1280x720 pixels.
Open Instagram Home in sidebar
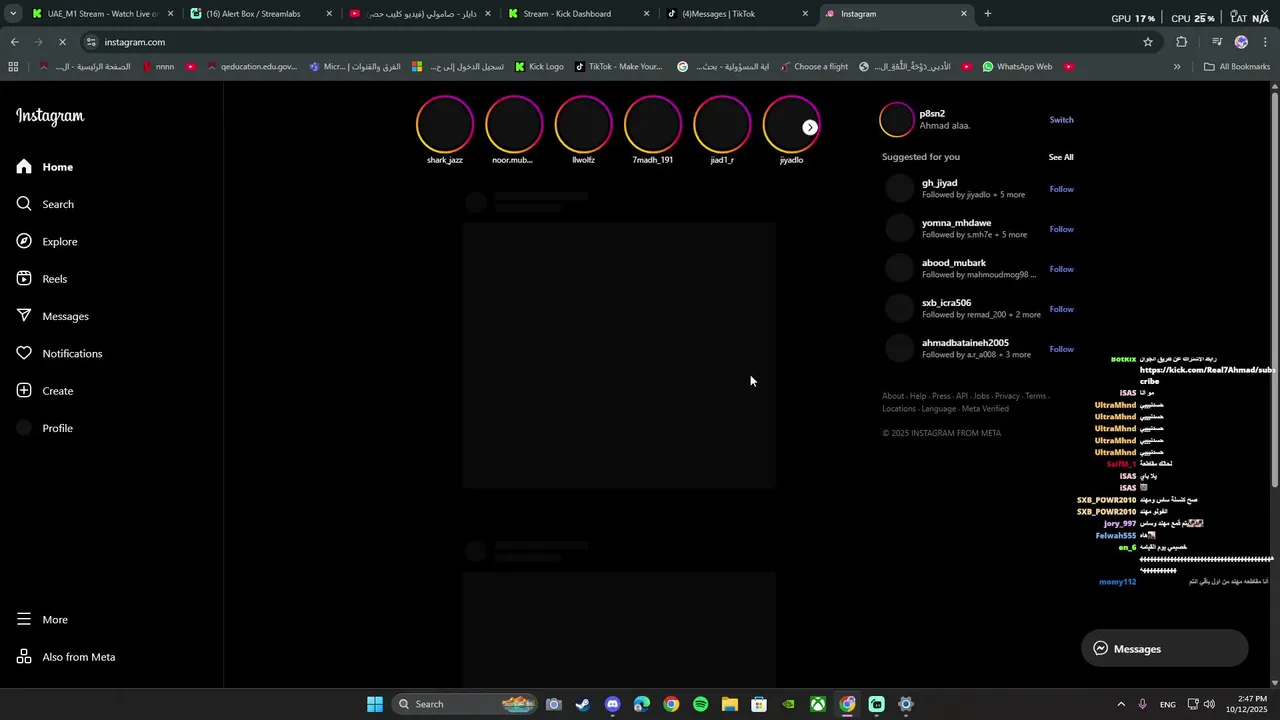click(45, 167)
